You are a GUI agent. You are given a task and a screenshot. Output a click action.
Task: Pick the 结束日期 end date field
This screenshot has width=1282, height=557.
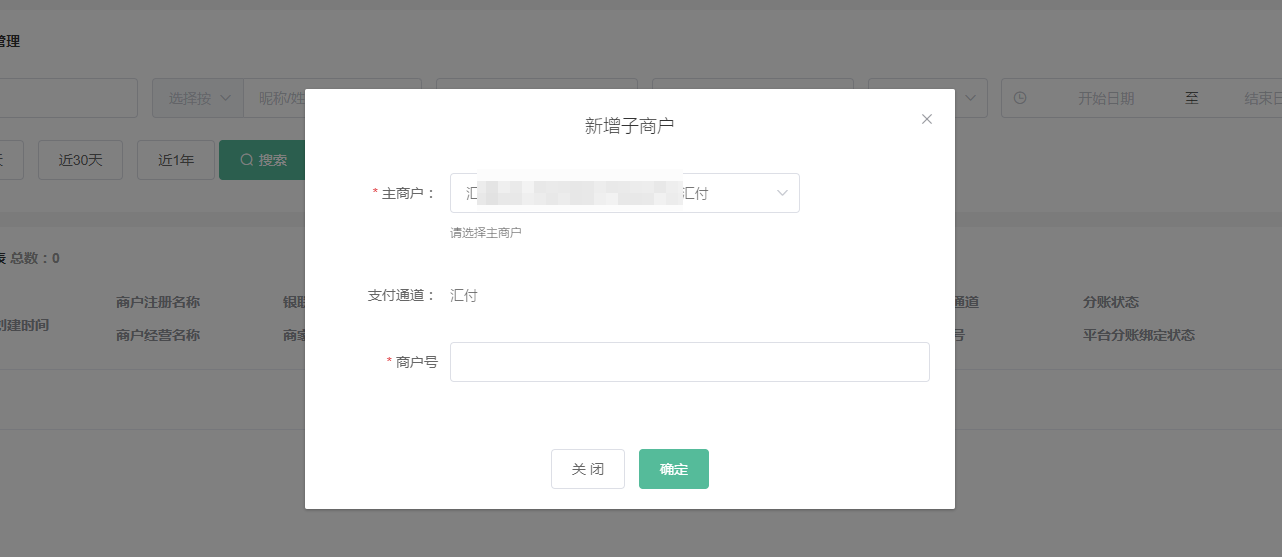click(1262, 98)
